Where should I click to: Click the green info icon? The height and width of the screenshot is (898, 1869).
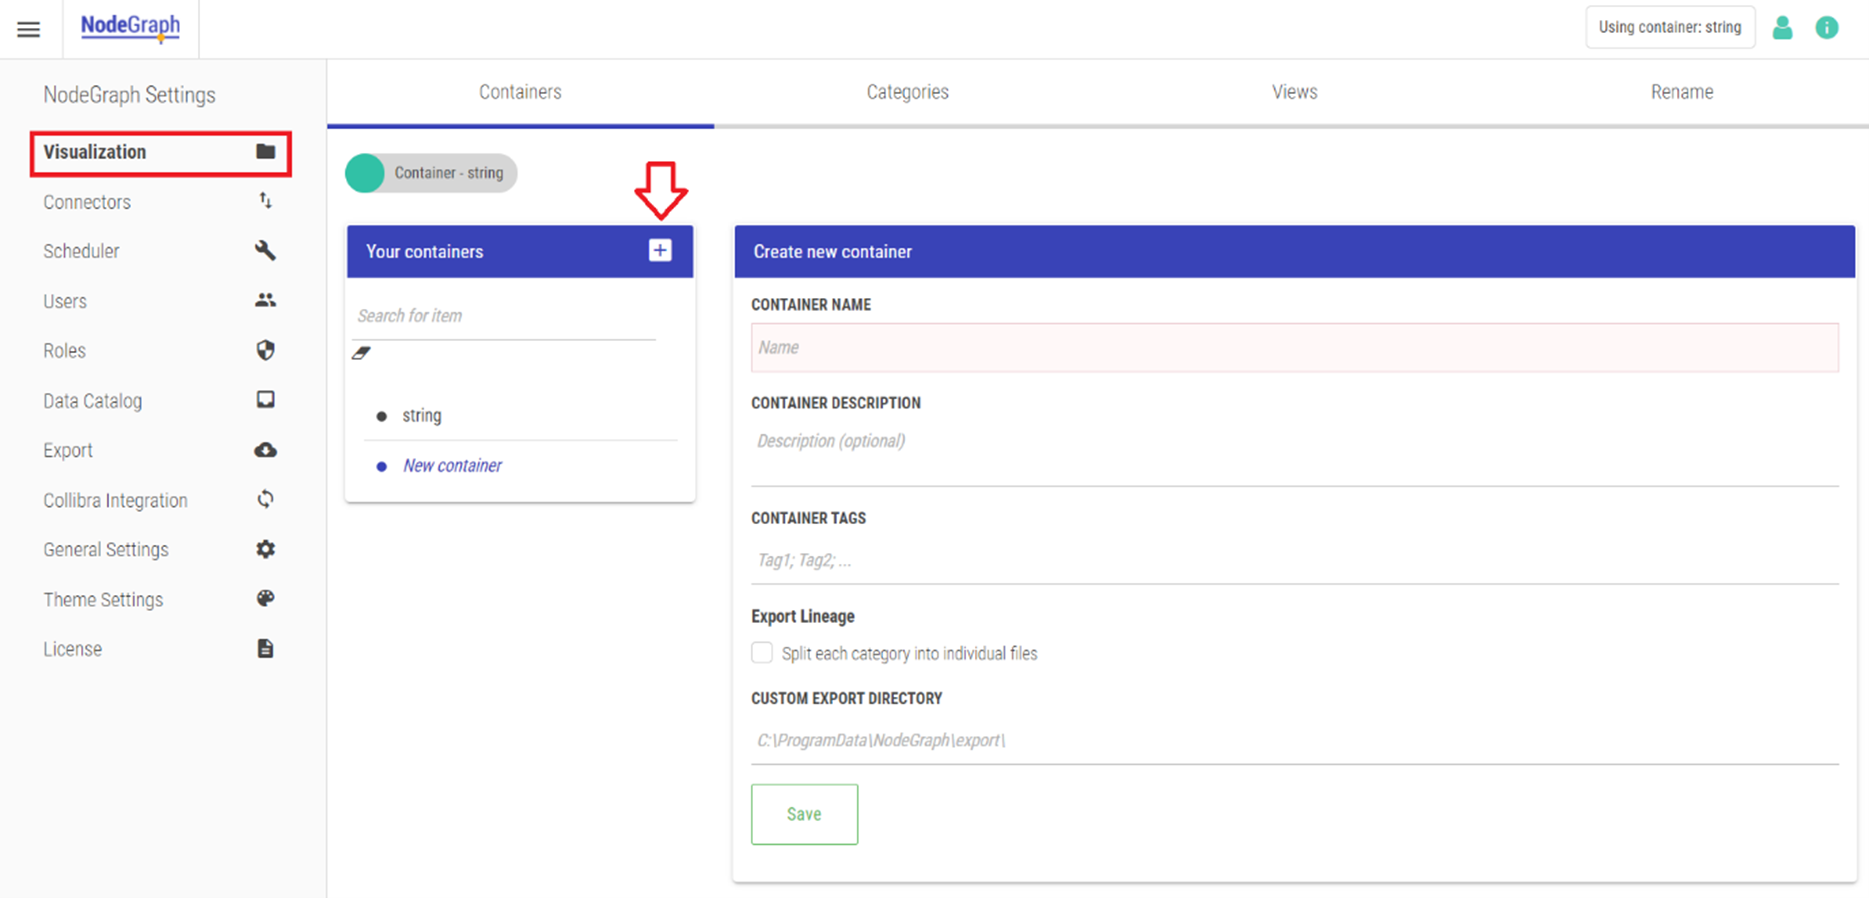tap(1827, 28)
